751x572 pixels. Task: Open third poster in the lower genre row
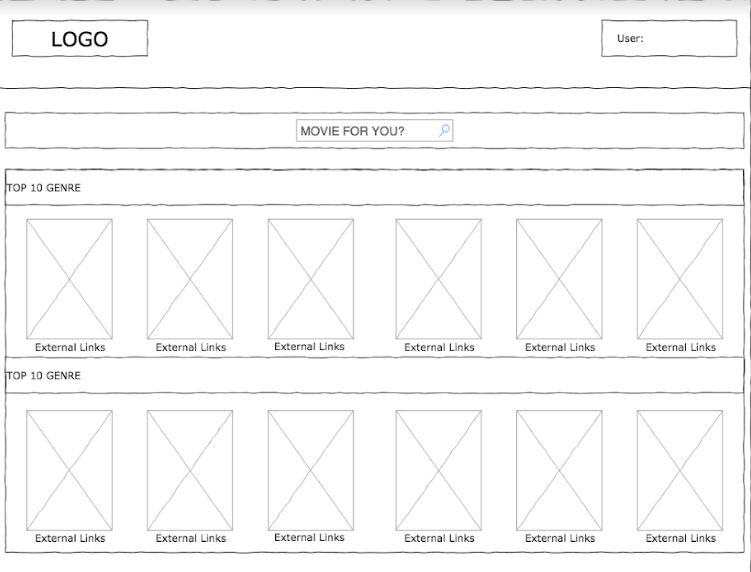(x=311, y=470)
